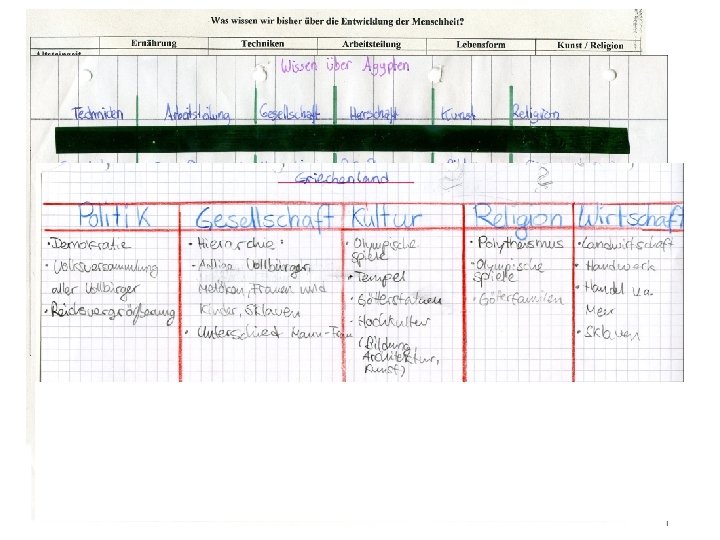The width and height of the screenshot is (720, 540).
Task: Select the printed 'Techniken' header in bold type
Action: pyautogui.click(x=263, y=44)
